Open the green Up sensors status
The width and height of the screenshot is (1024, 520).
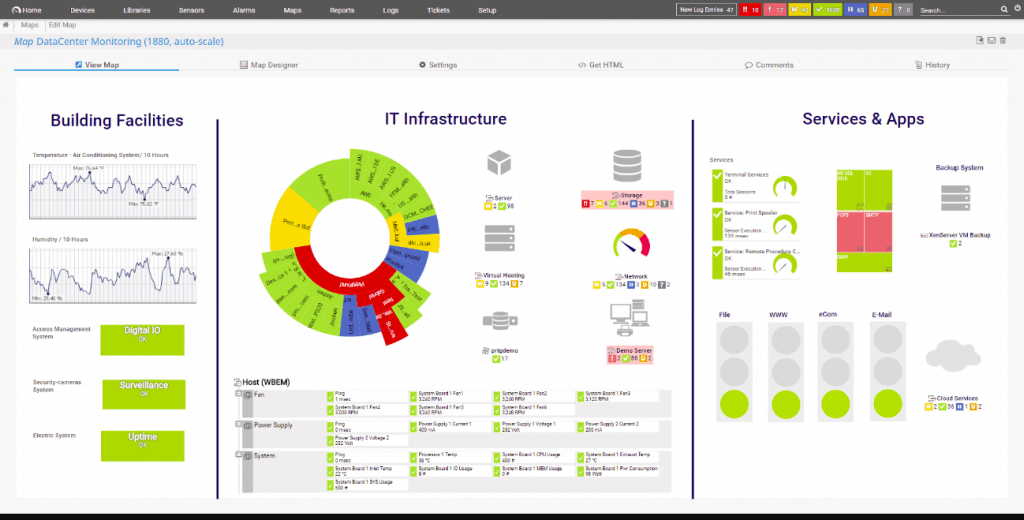coord(827,10)
